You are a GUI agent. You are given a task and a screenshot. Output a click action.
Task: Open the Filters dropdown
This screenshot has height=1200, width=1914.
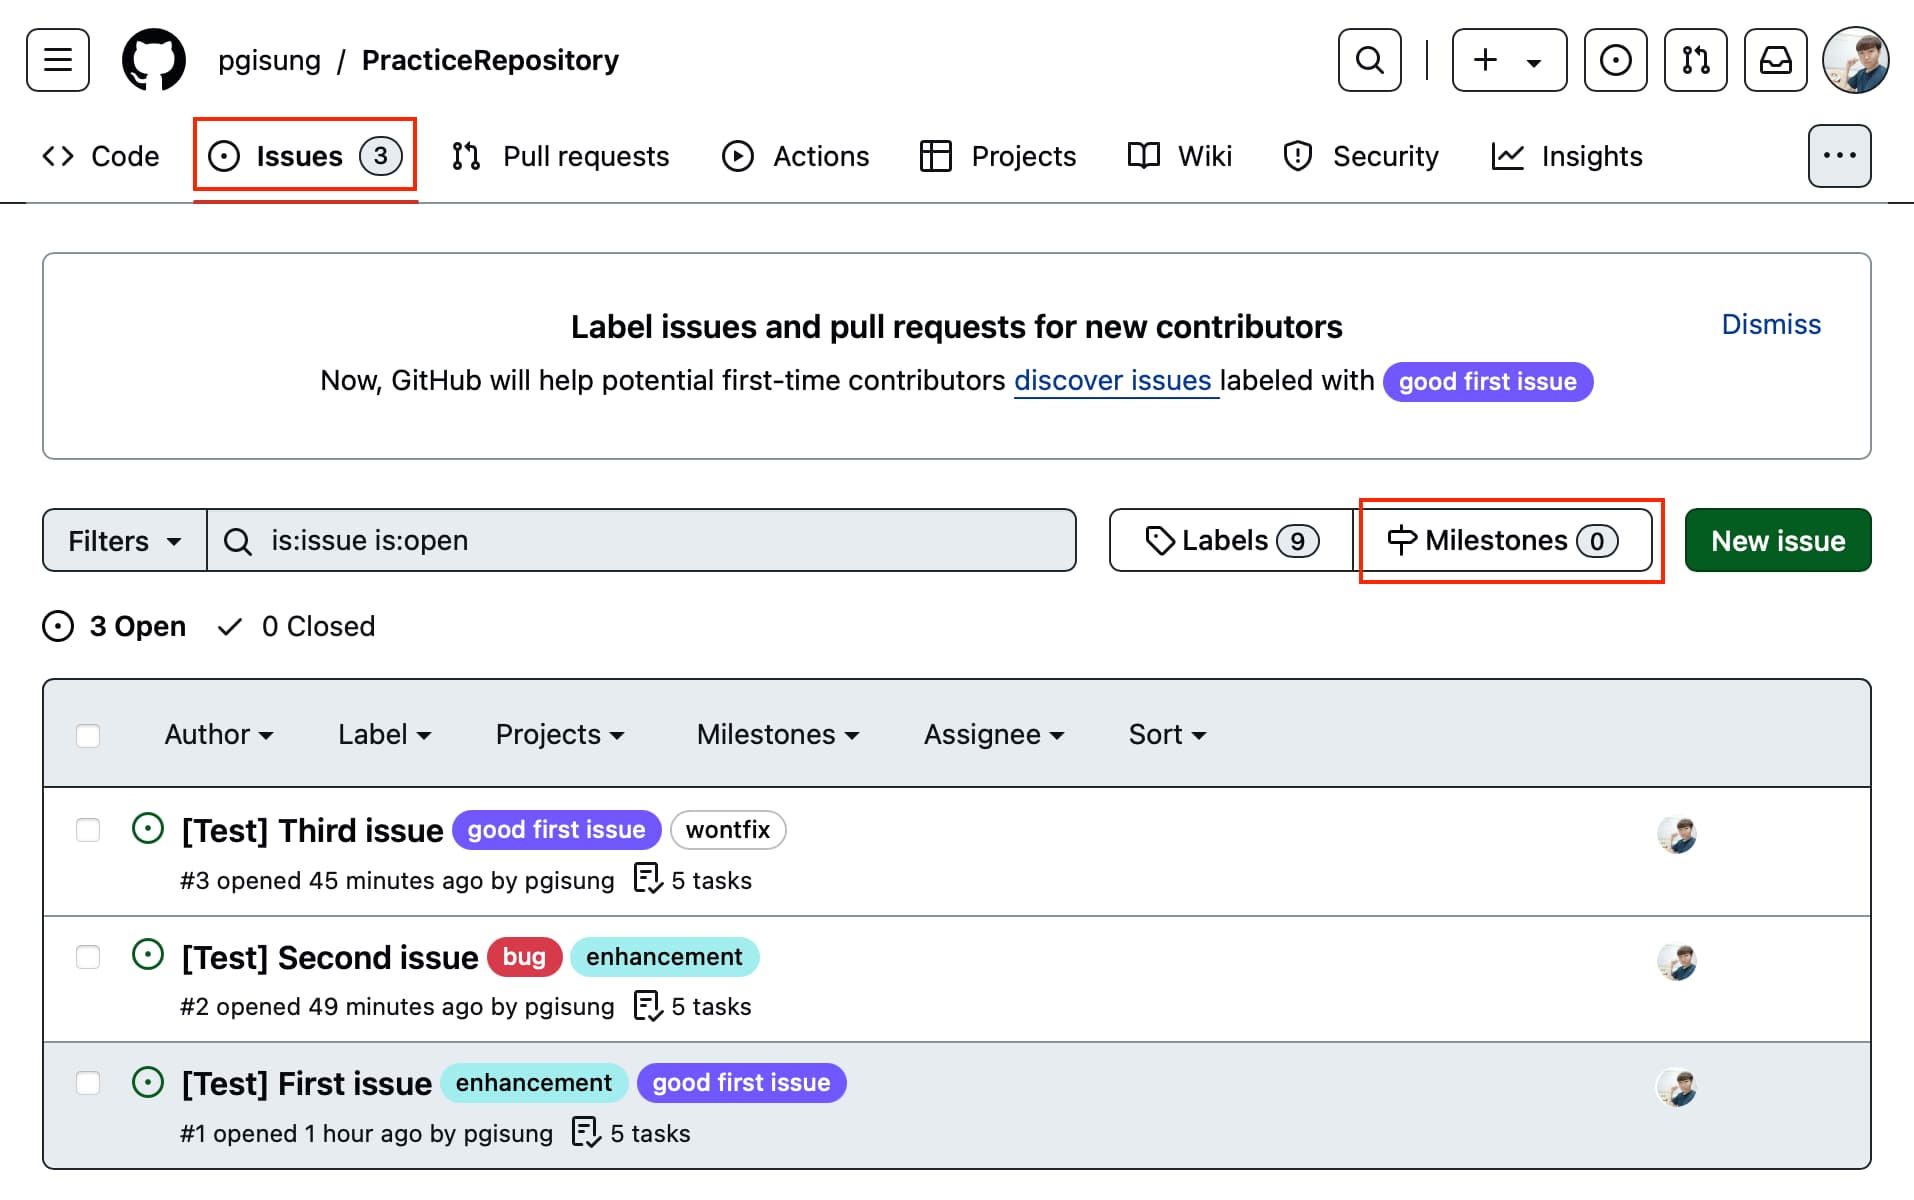125,541
